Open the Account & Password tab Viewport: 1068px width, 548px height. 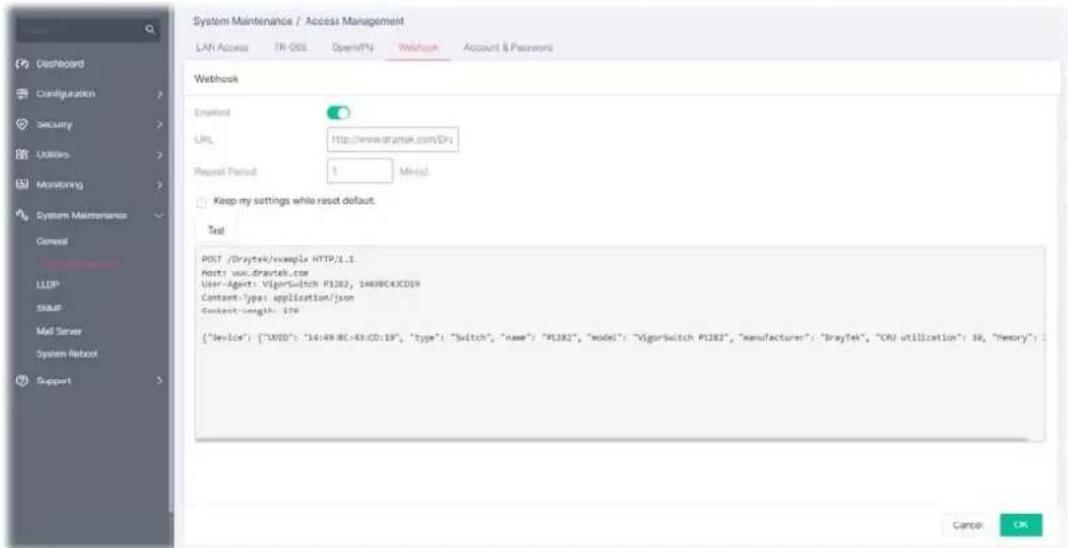click(508, 48)
